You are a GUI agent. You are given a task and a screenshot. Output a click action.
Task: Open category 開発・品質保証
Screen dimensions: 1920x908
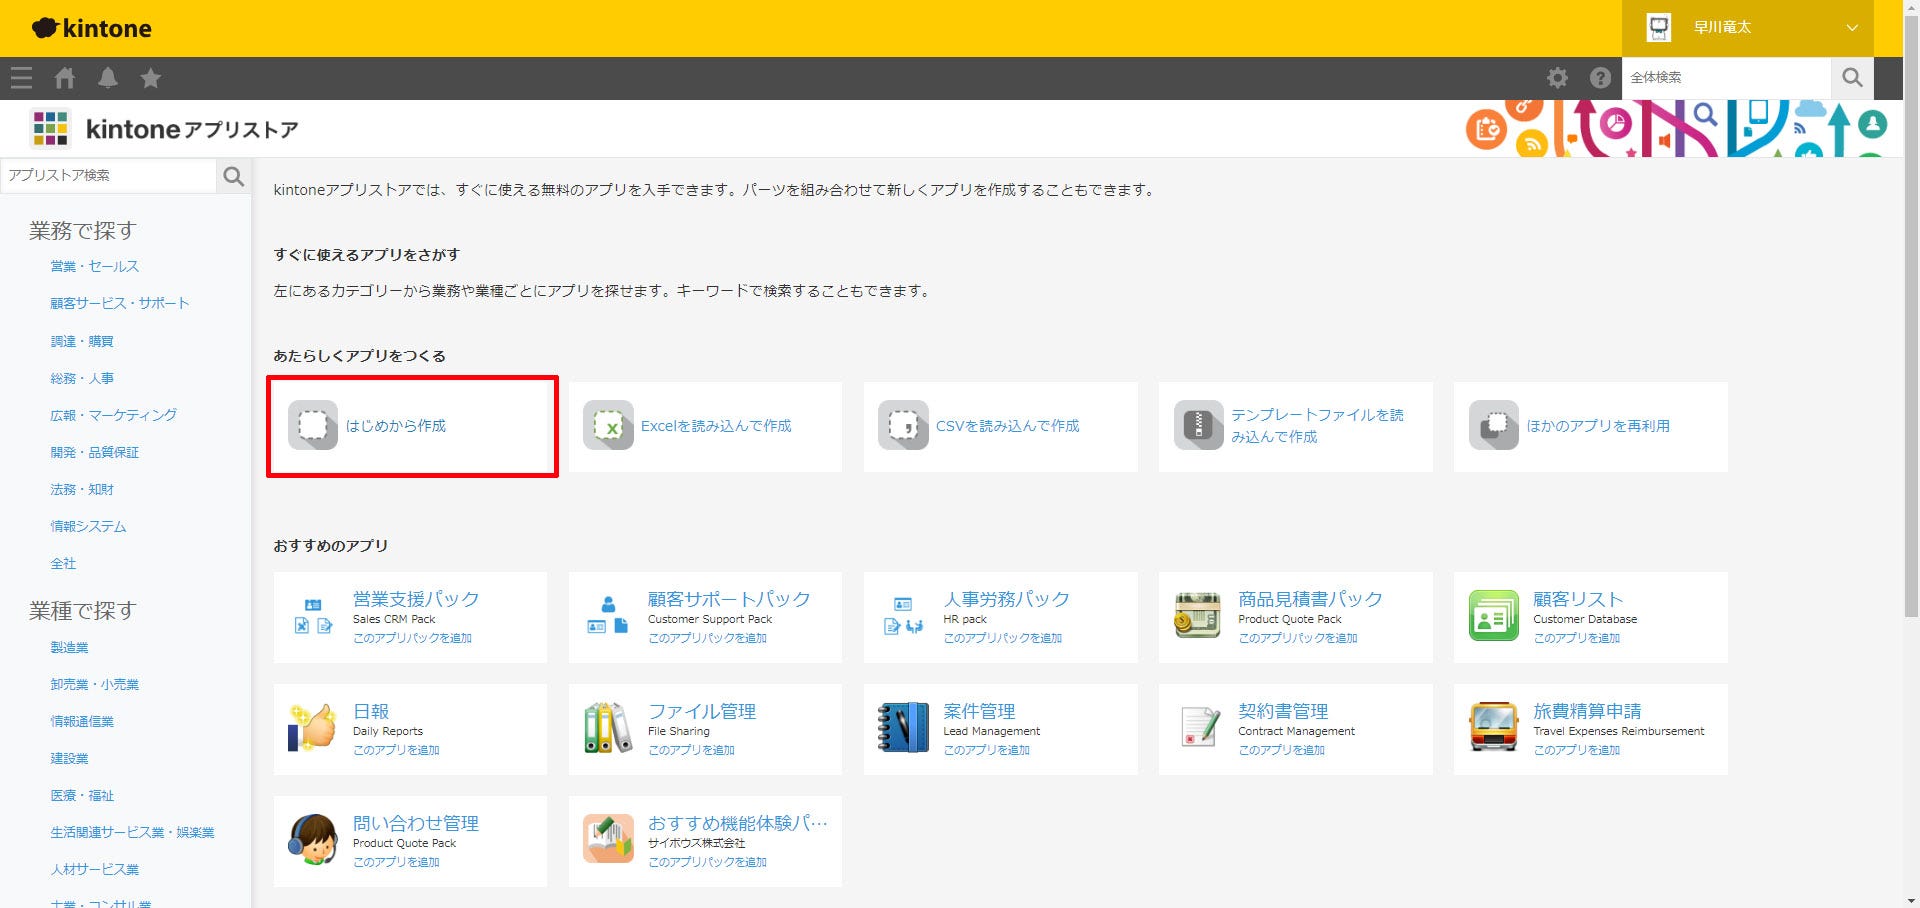(95, 452)
